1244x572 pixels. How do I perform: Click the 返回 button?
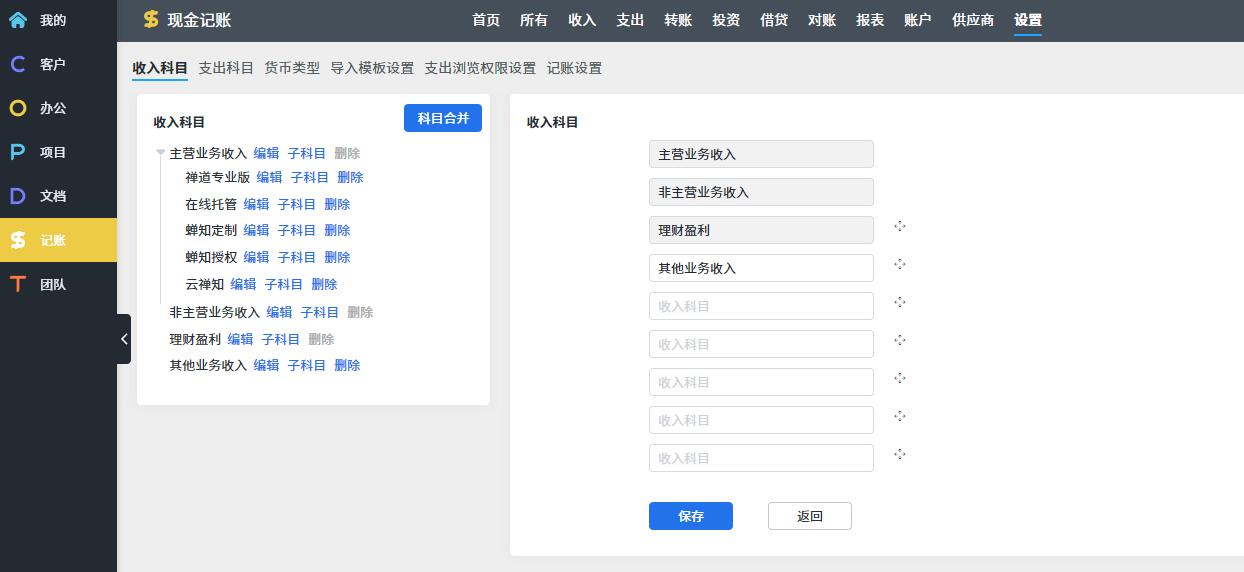(810, 516)
